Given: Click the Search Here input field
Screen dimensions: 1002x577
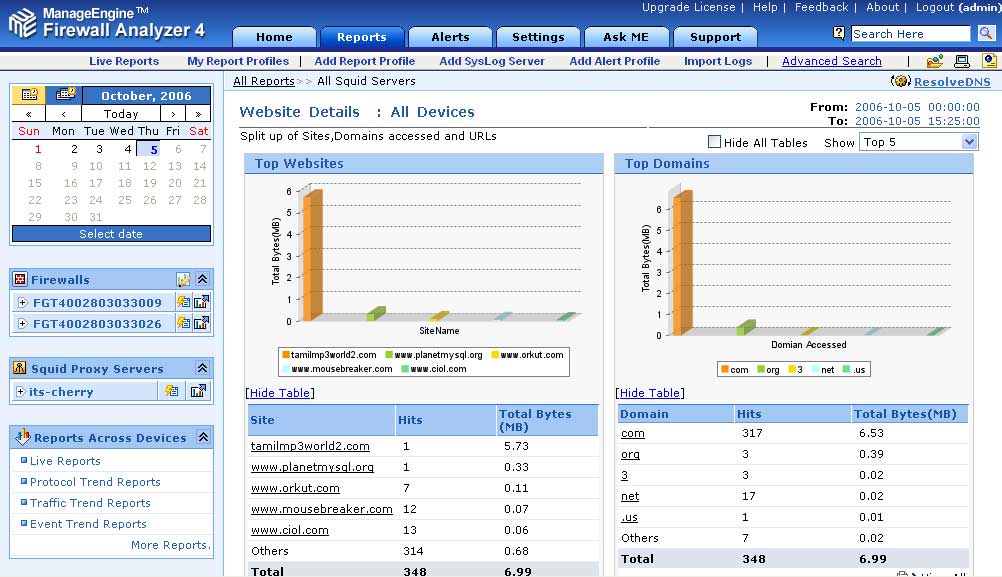Looking at the screenshot, I should coord(910,33).
